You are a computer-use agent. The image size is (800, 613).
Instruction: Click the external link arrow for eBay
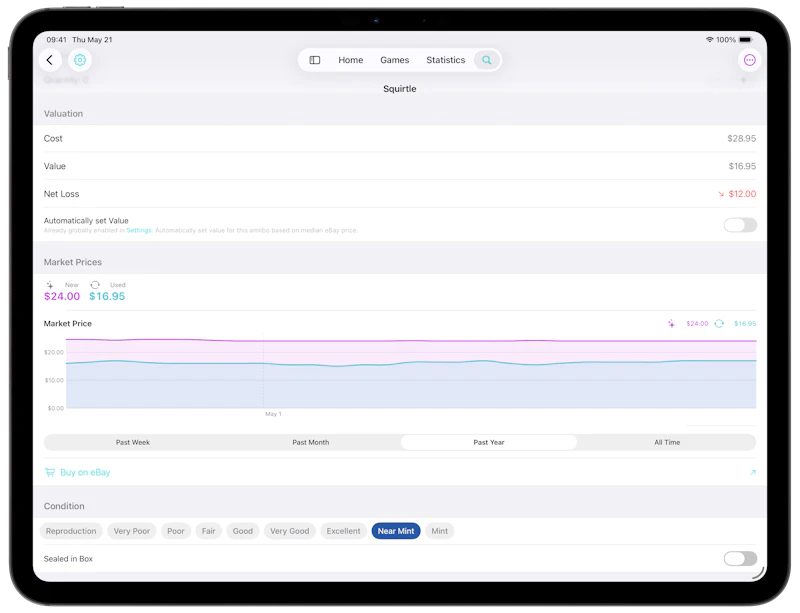click(753, 473)
